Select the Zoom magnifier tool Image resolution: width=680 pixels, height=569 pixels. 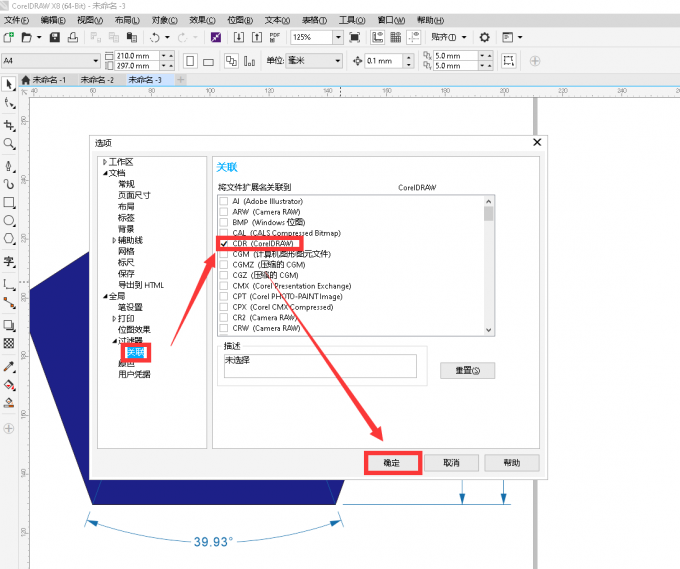pyautogui.click(x=9, y=144)
